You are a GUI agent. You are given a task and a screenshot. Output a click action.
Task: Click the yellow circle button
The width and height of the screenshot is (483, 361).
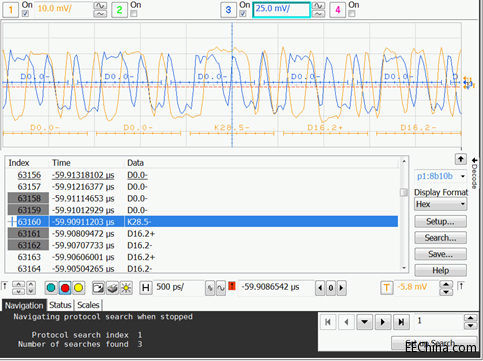coord(79,288)
